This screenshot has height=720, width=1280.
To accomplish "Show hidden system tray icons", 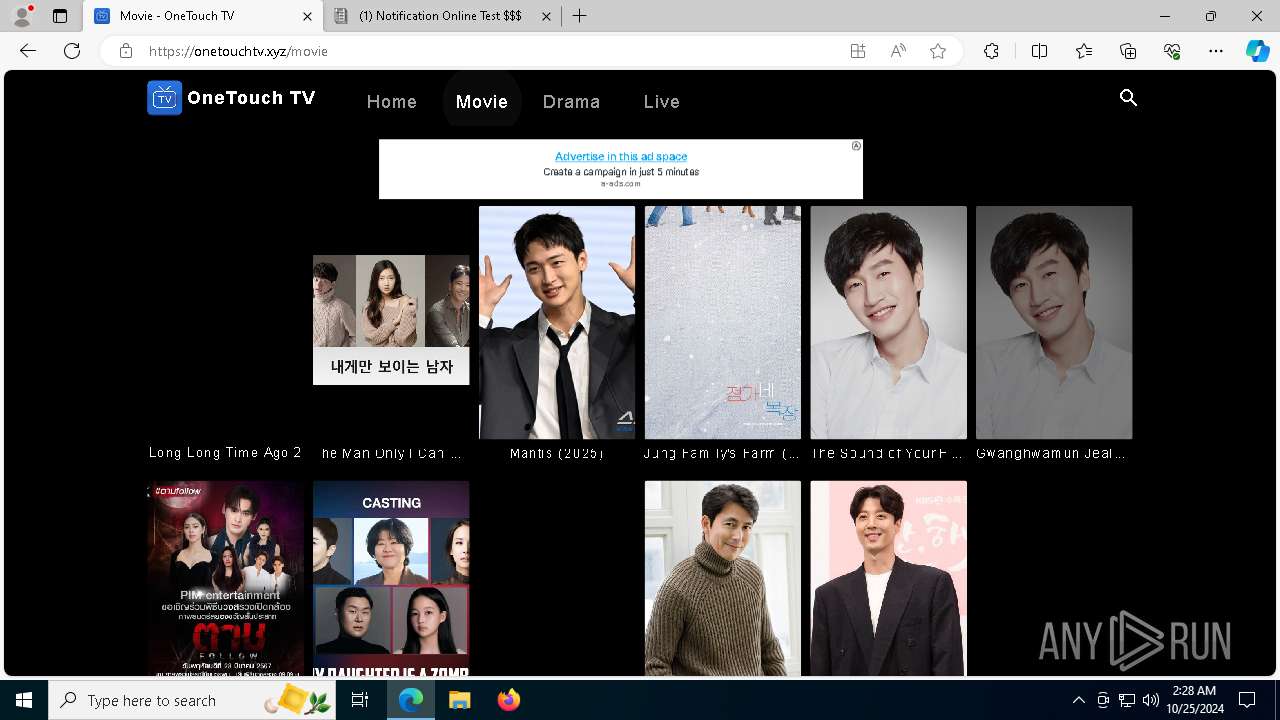I will pos(1078,700).
